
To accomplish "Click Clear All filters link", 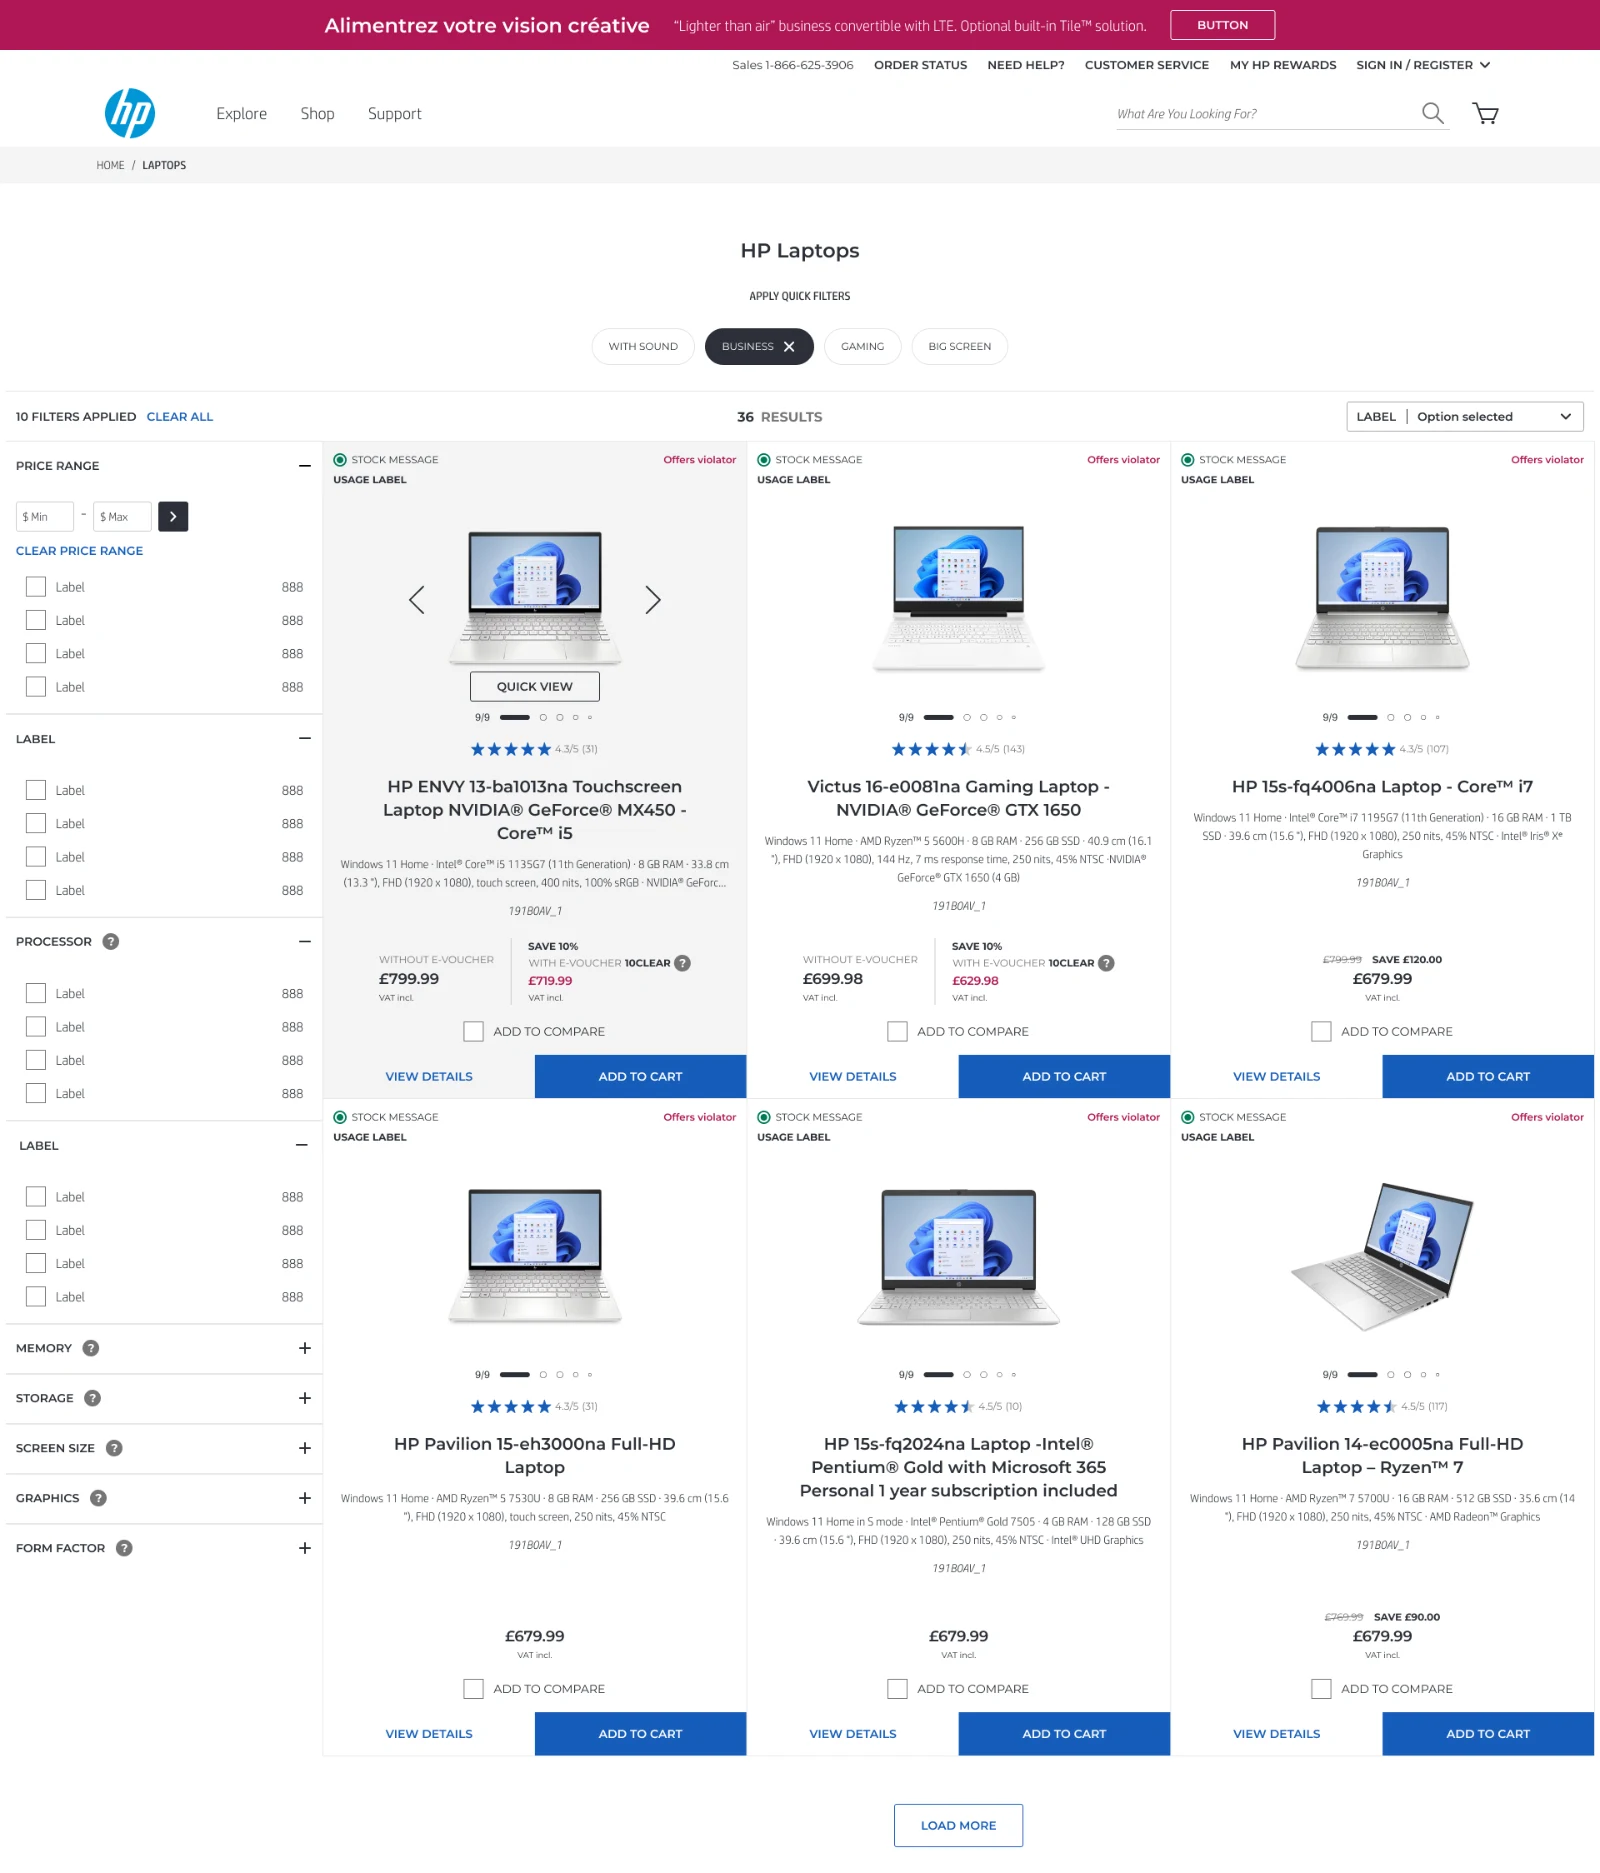I will (180, 417).
